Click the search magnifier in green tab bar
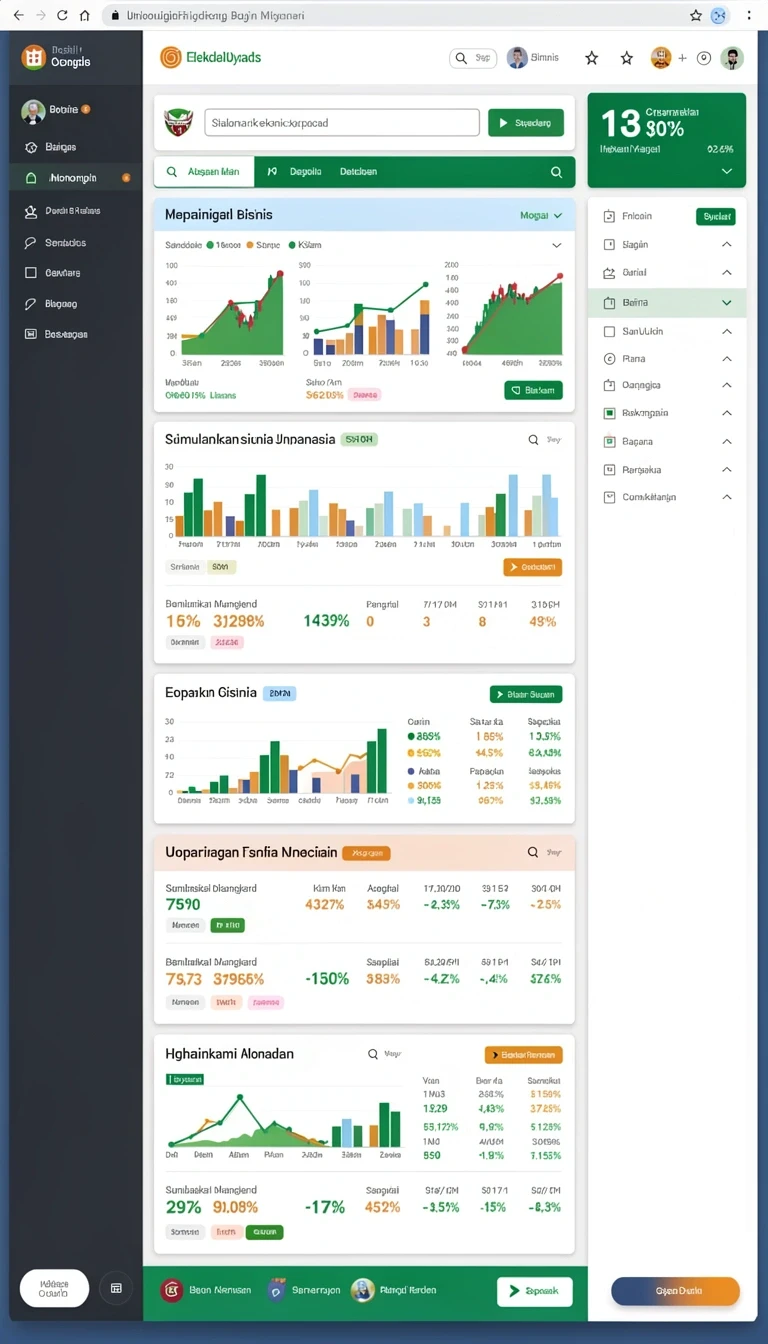The width and height of the screenshot is (768, 1344). tap(556, 172)
